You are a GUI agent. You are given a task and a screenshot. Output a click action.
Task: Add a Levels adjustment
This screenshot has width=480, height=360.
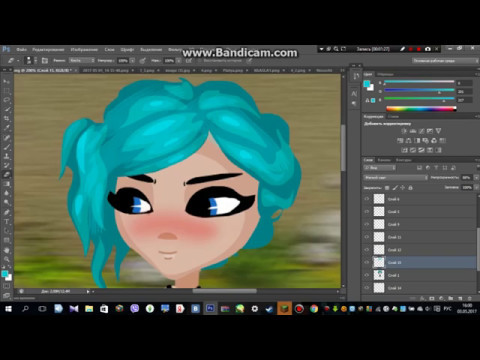pos(413,131)
